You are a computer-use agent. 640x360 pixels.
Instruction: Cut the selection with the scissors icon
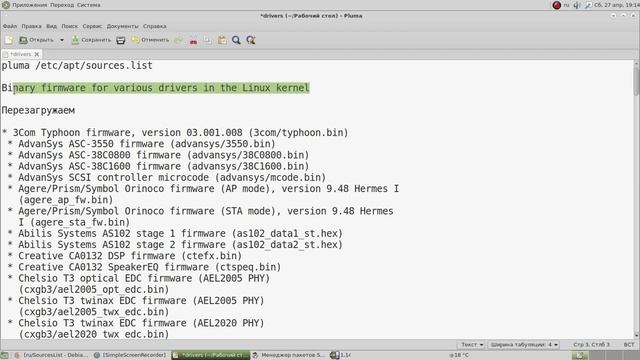193,40
